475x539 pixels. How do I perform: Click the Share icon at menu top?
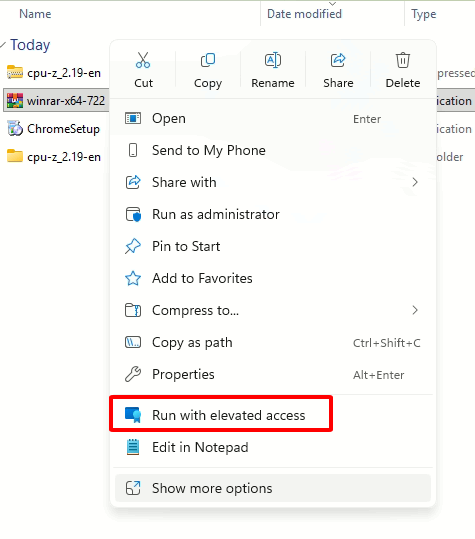point(338,60)
